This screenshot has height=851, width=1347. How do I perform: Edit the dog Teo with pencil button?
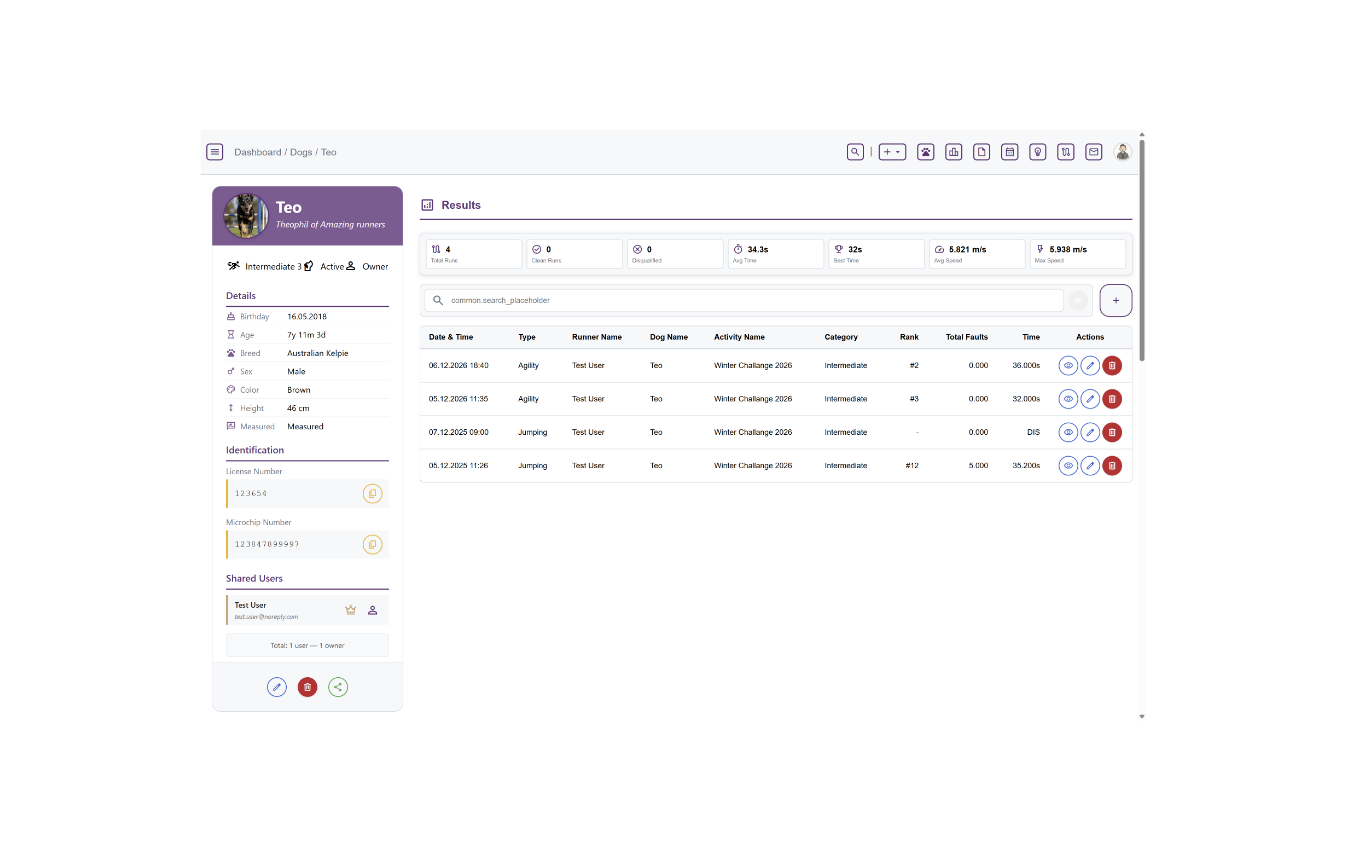(x=277, y=687)
